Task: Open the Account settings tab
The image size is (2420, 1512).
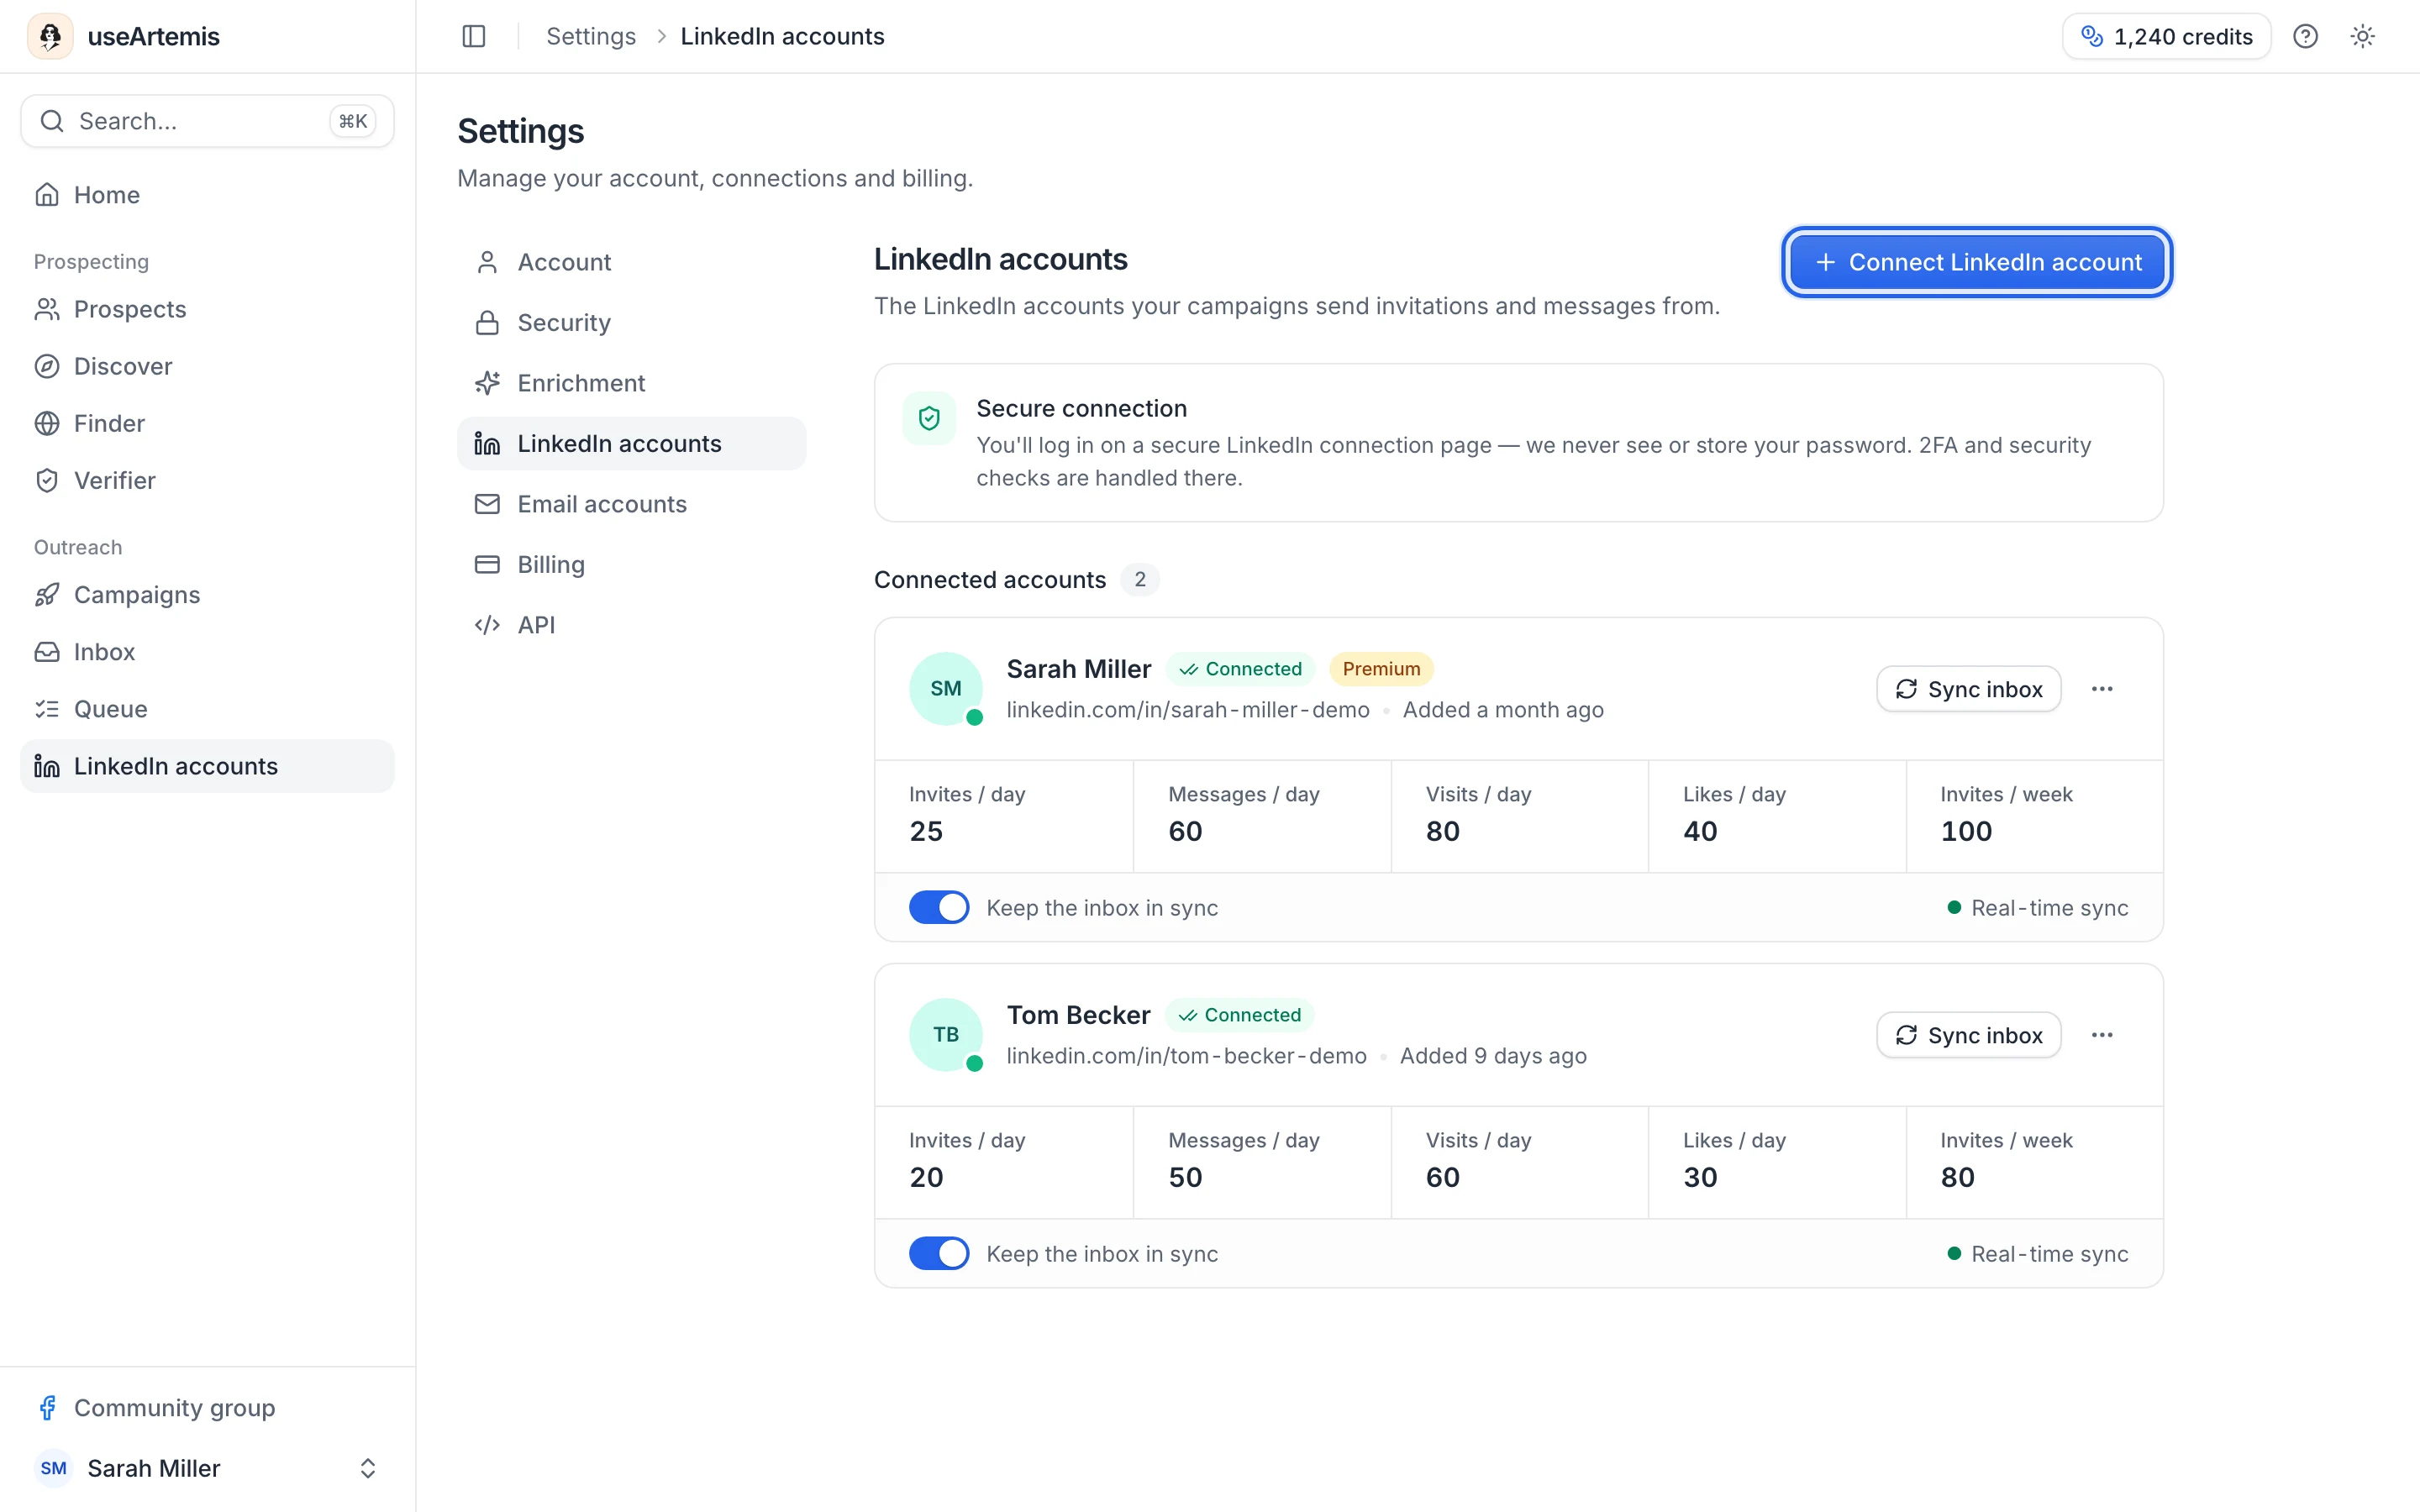Action: pos(632,262)
